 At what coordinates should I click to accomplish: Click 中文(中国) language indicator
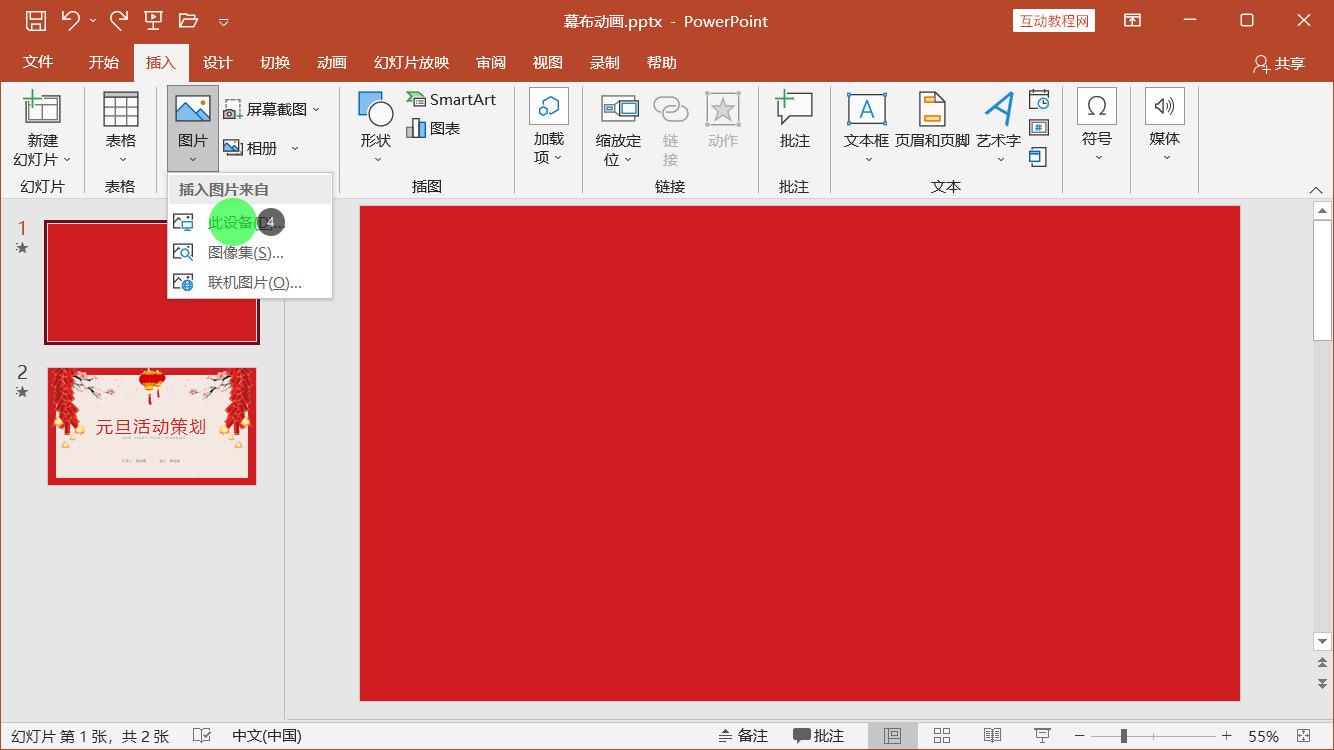click(x=267, y=736)
